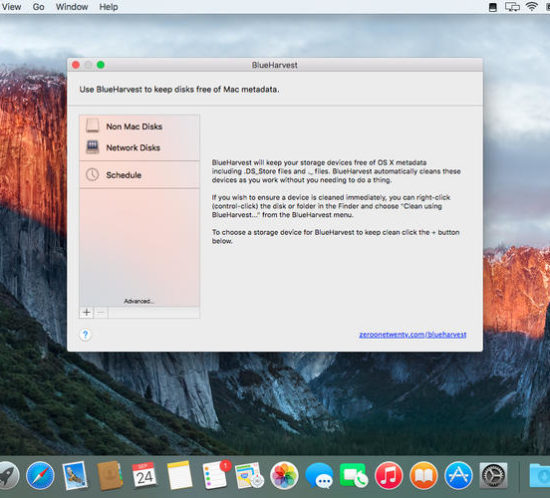Screen dimensions: 550x498
Task: Click the 'BlueHarvest will keep your storage' paragraph
Action: [x=336, y=171]
